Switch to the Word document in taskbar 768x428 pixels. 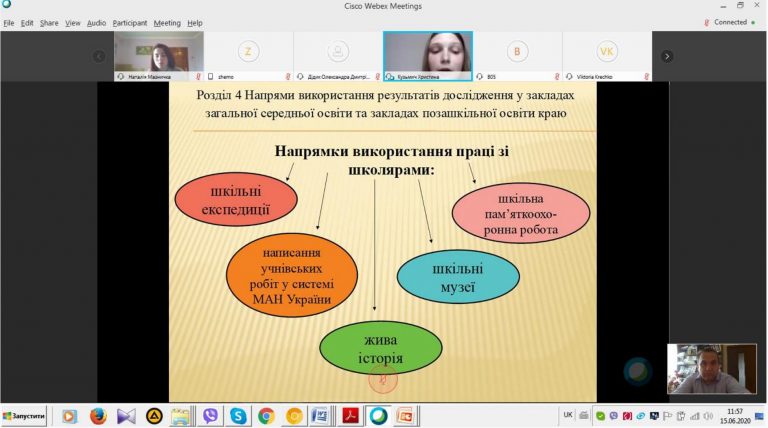pos(320,416)
